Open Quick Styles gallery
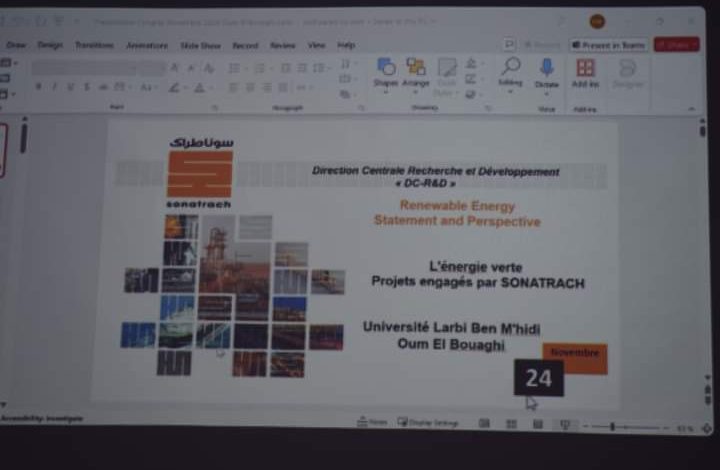 [446, 76]
